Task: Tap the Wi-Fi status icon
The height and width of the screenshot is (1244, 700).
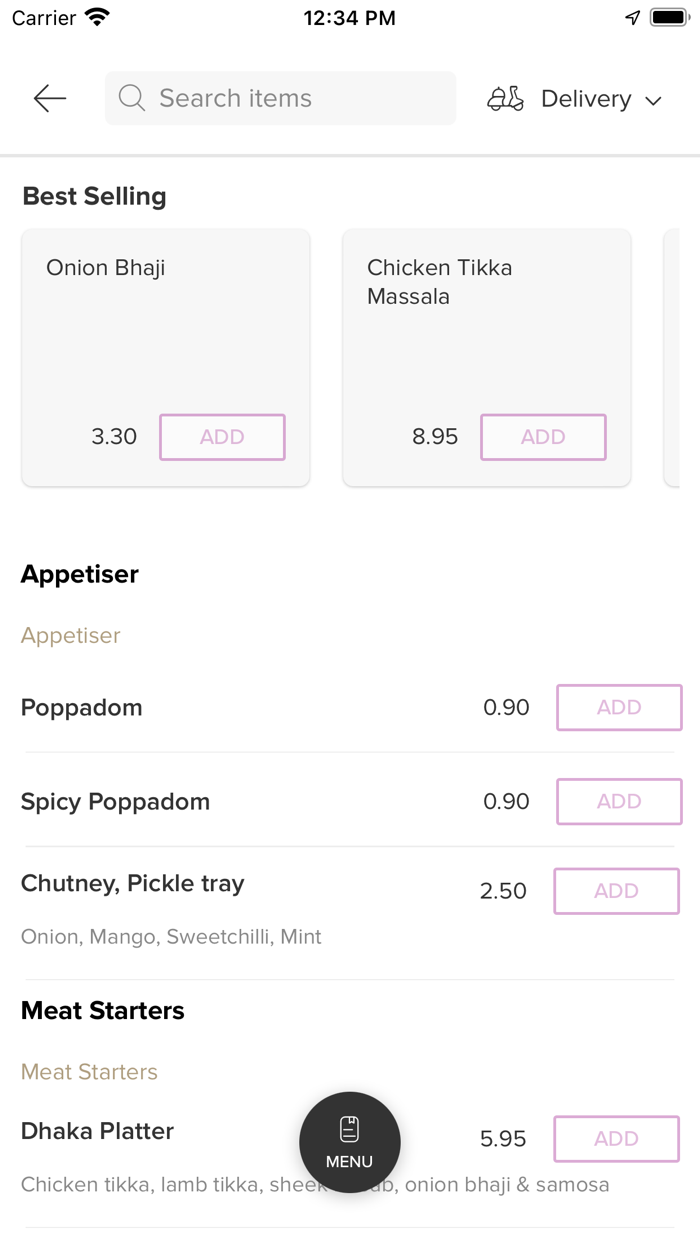Action: 97,17
